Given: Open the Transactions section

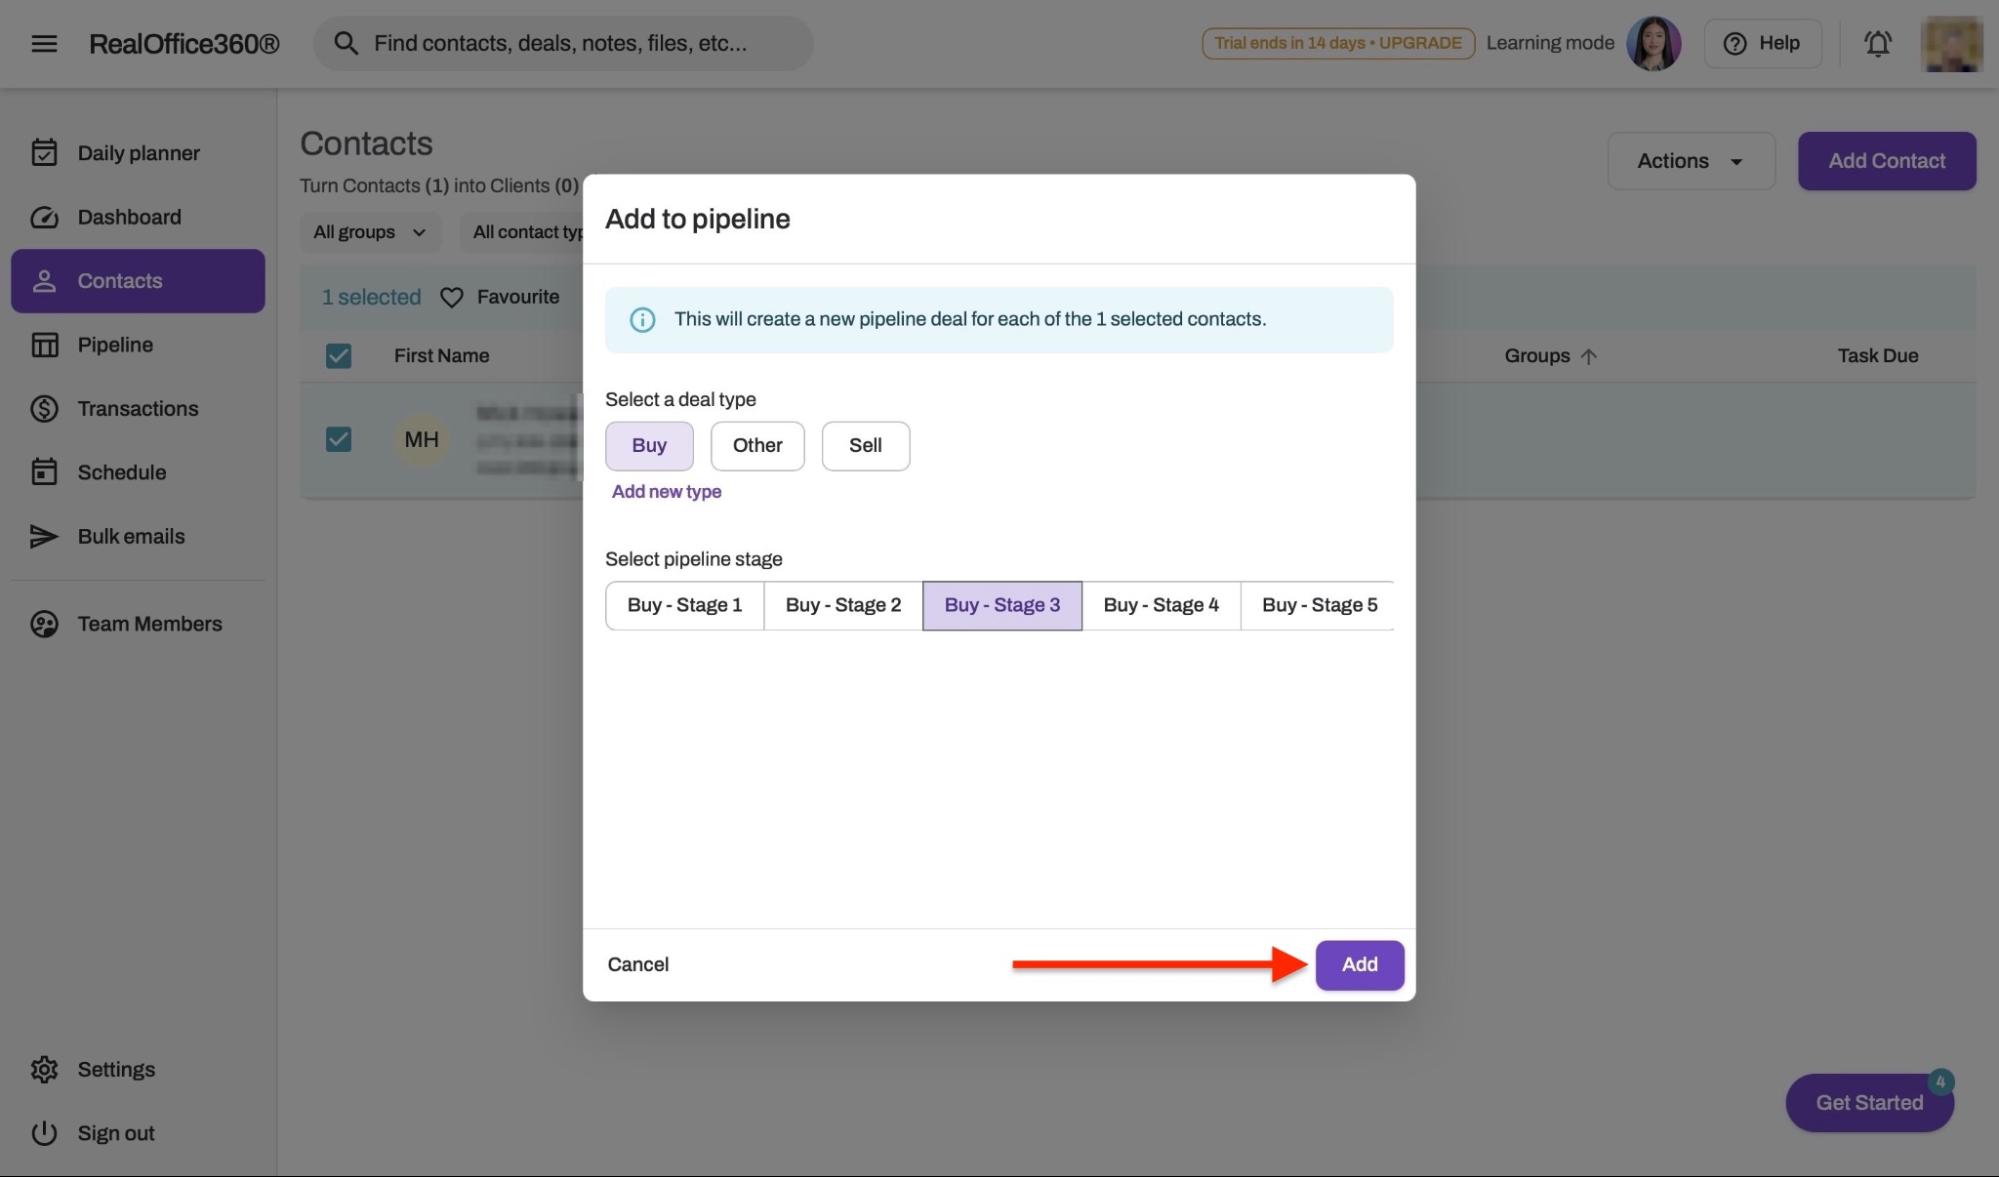Looking at the screenshot, I should [137, 408].
